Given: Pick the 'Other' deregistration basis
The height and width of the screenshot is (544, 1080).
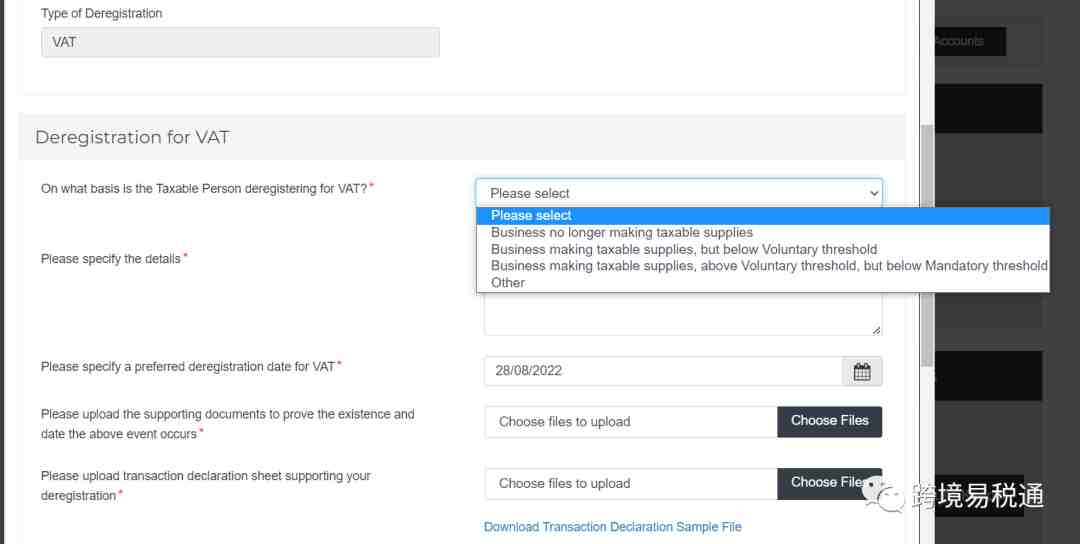Looking at the screenshot, I should 508,283.
